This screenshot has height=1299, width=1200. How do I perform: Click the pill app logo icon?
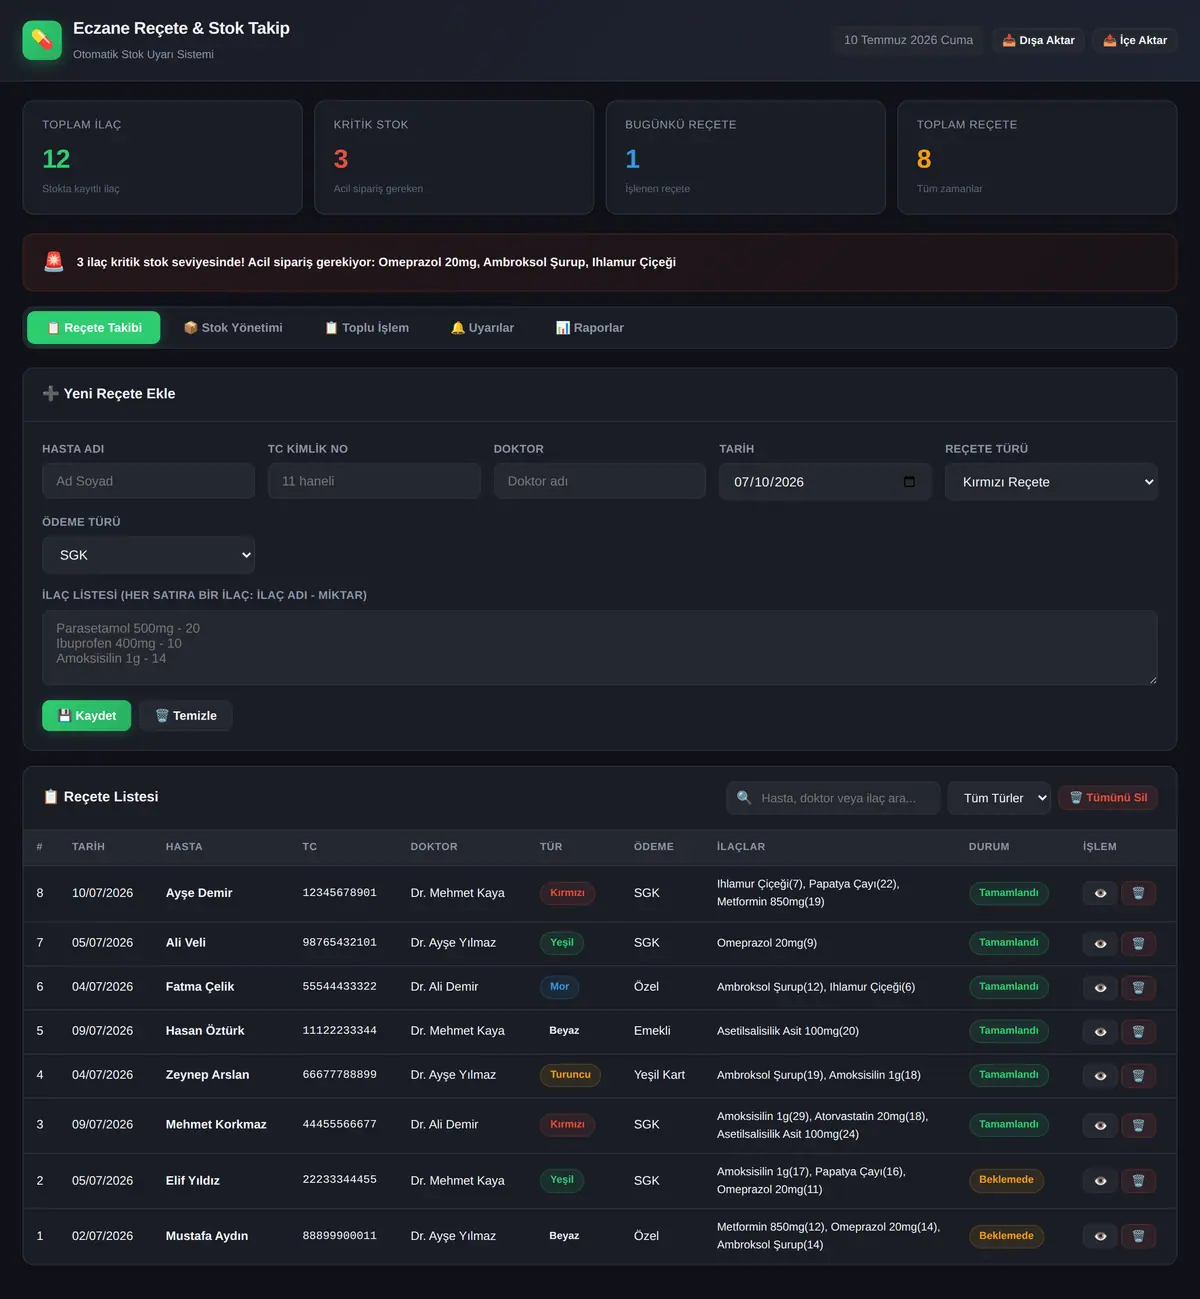pos(42,40)
